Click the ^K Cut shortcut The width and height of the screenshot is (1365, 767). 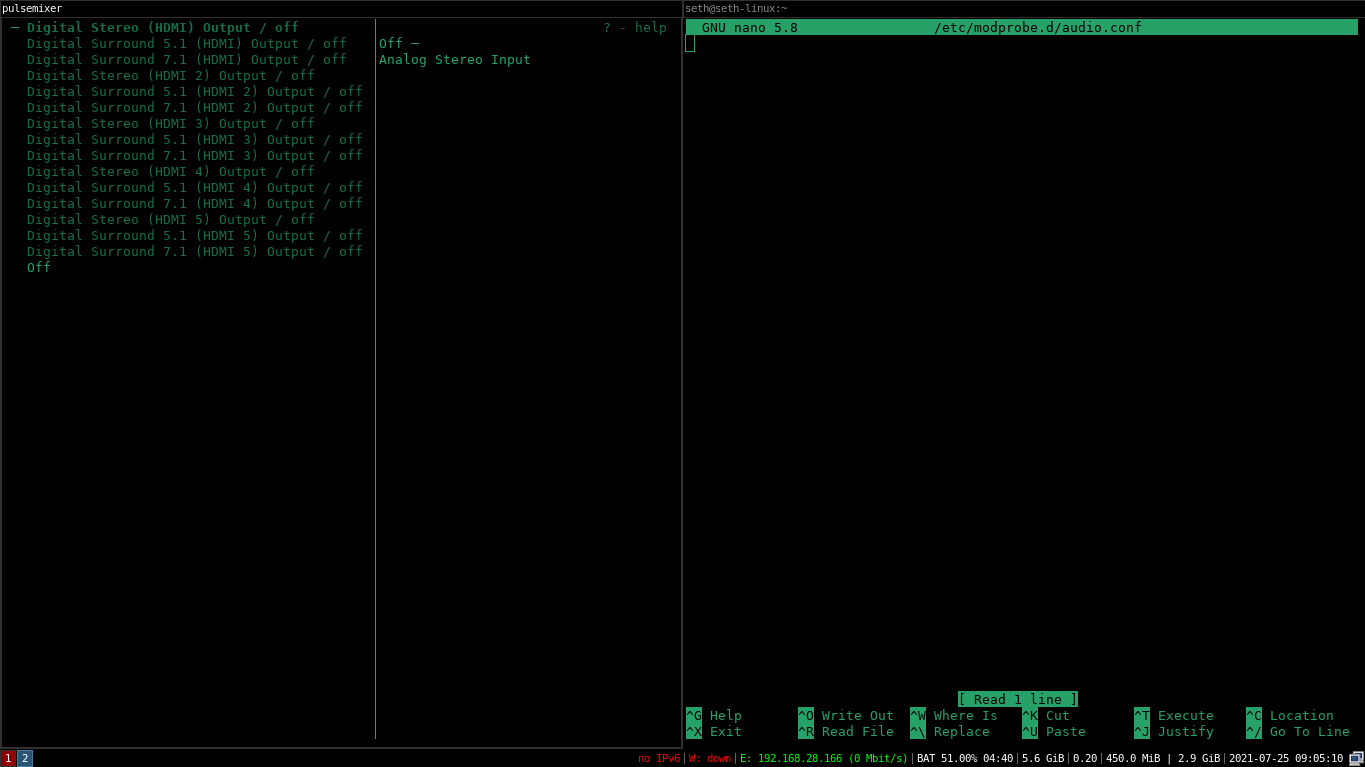tap(1046, 716)
